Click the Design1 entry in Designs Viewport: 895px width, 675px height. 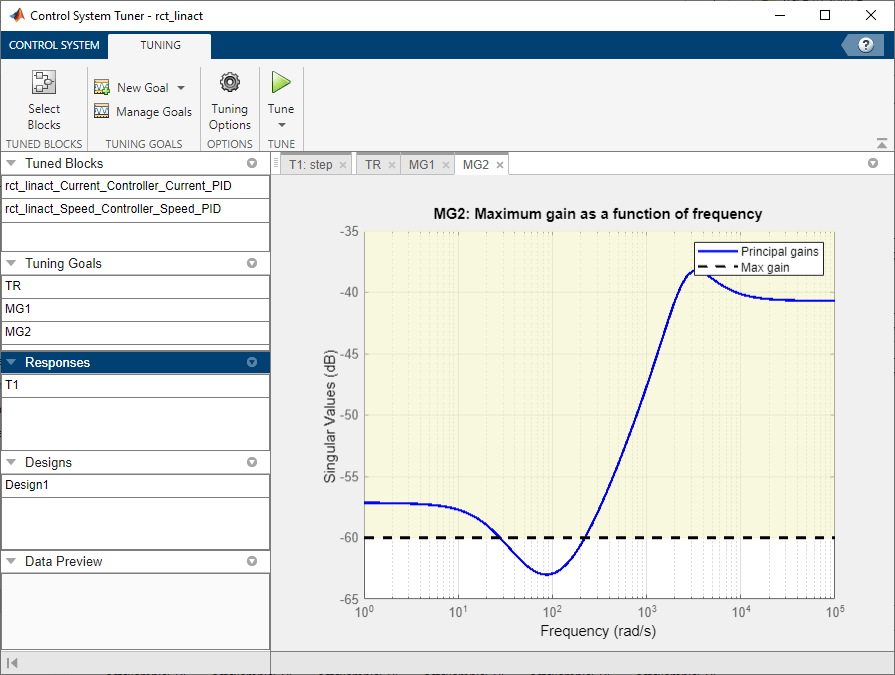point(25,485)
